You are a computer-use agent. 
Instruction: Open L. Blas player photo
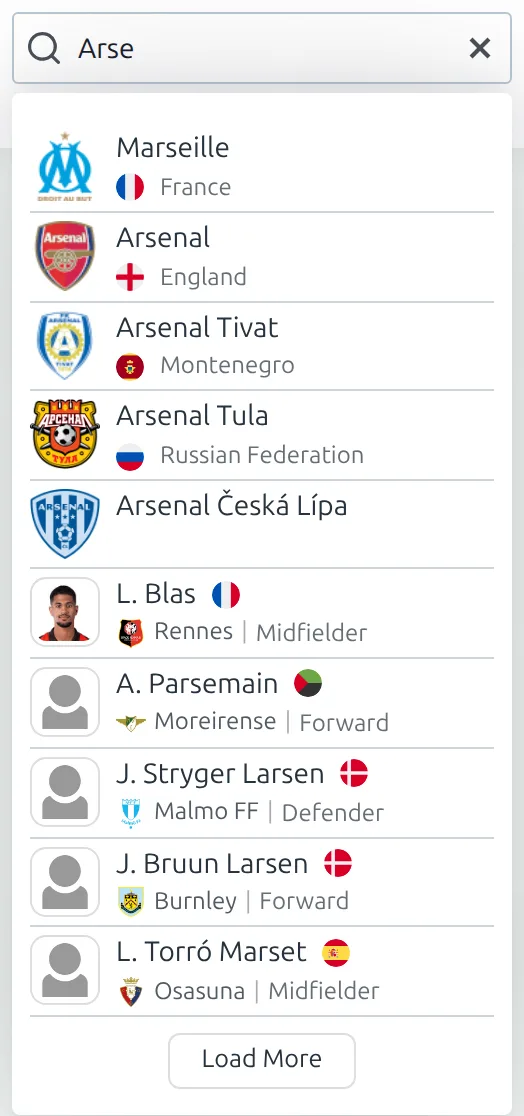click(x=65, y=612)
